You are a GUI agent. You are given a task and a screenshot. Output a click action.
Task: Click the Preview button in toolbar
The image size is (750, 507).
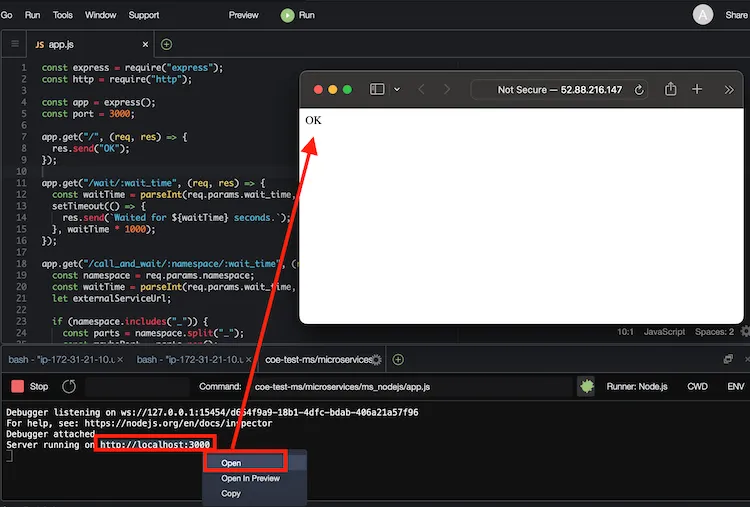(x=243, y=15)
